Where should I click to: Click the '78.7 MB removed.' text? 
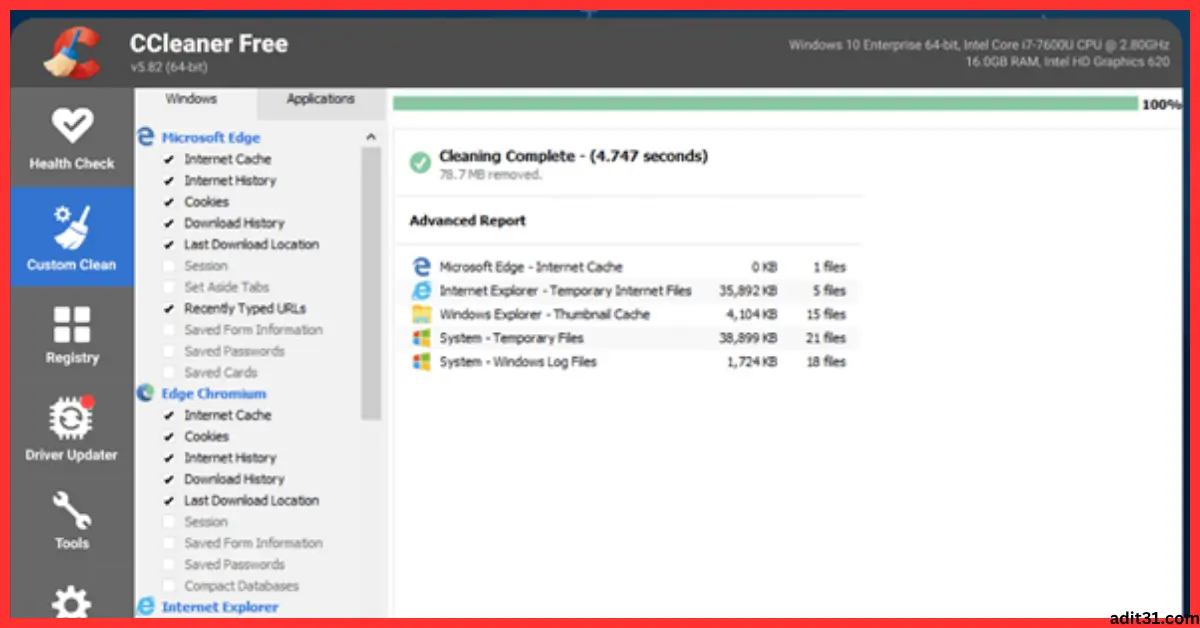click(x=490, y=175)
